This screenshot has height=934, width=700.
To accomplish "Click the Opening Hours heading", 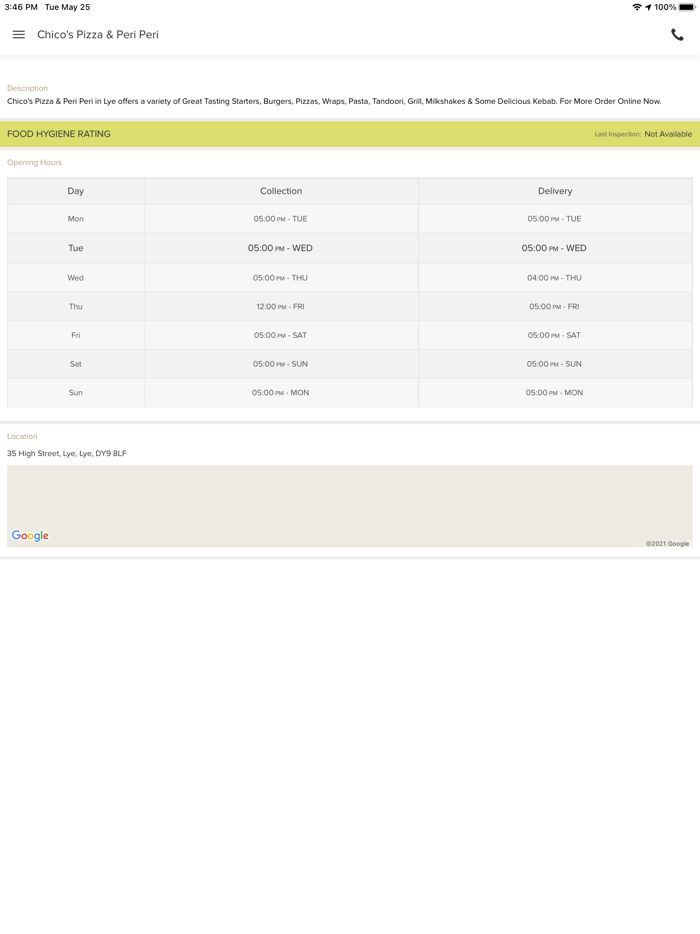I will [x=34, y=162].
